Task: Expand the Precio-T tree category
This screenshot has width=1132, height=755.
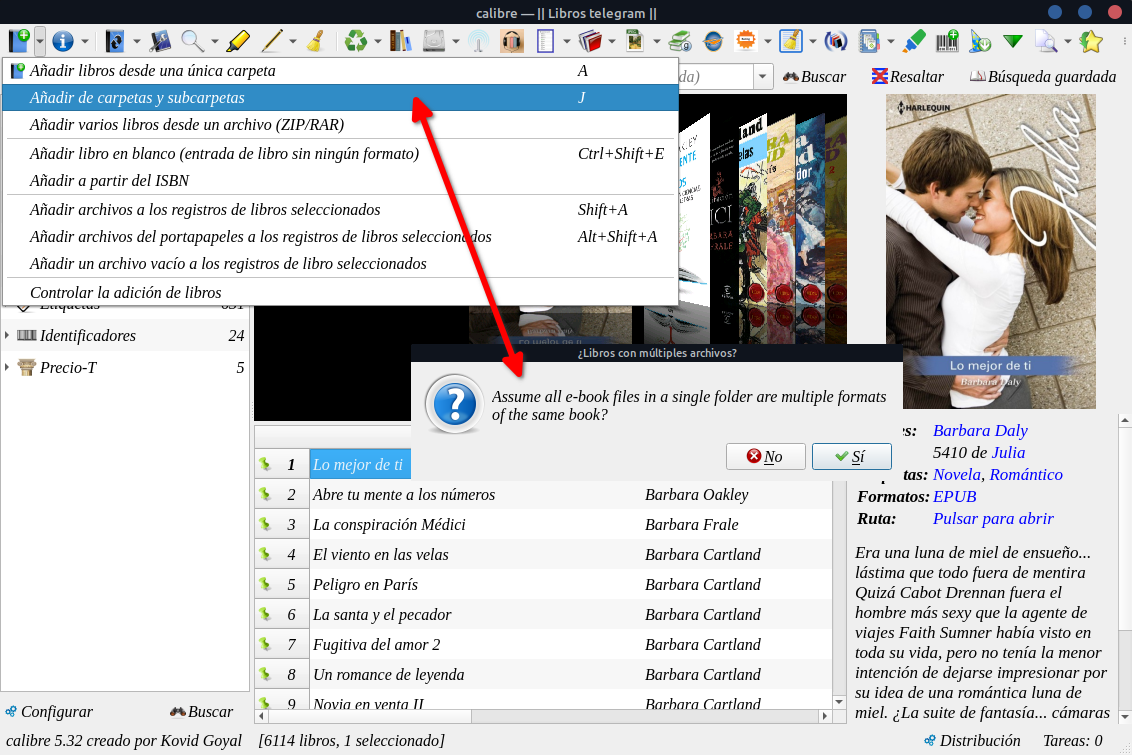Action: coord(7,367)
